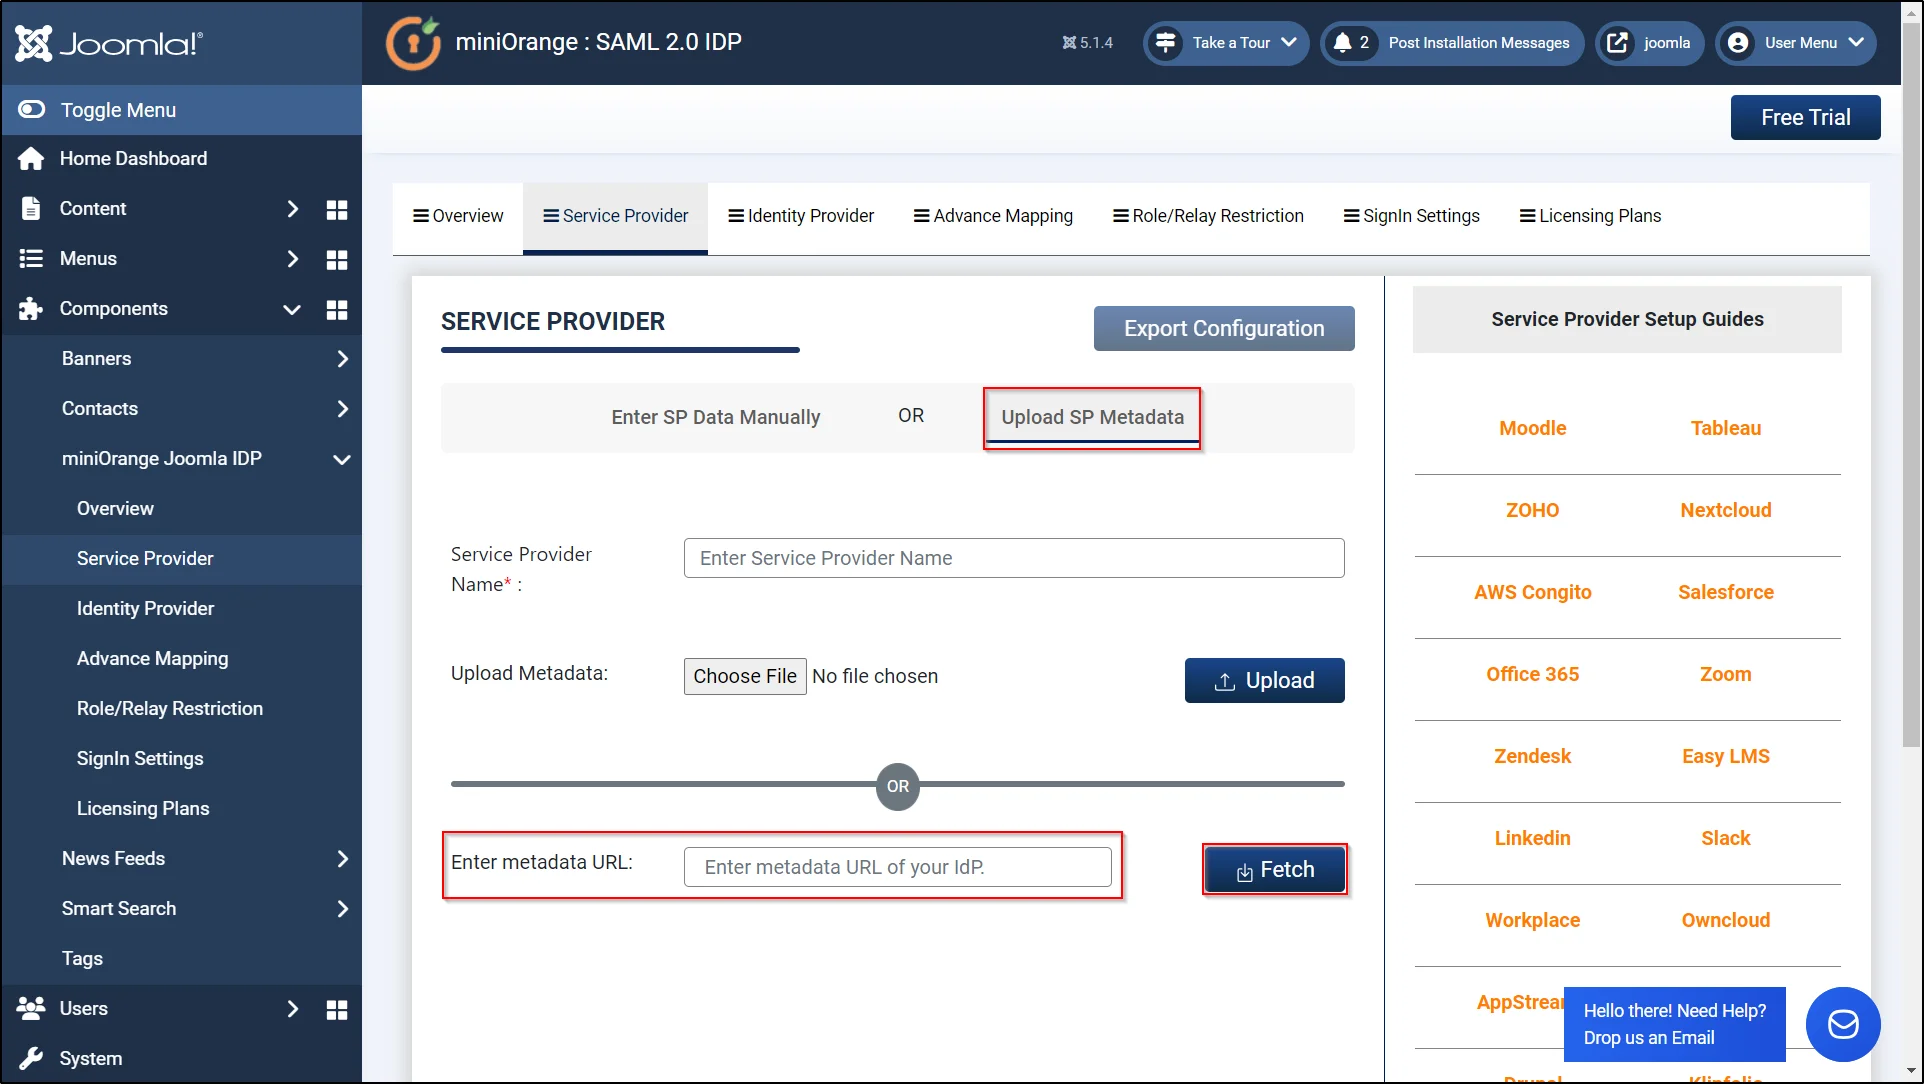The width and height of the screenshot is (1924, 1084).
Task: Expand the Content menu chevron
Action: click(x=292, y=208)
